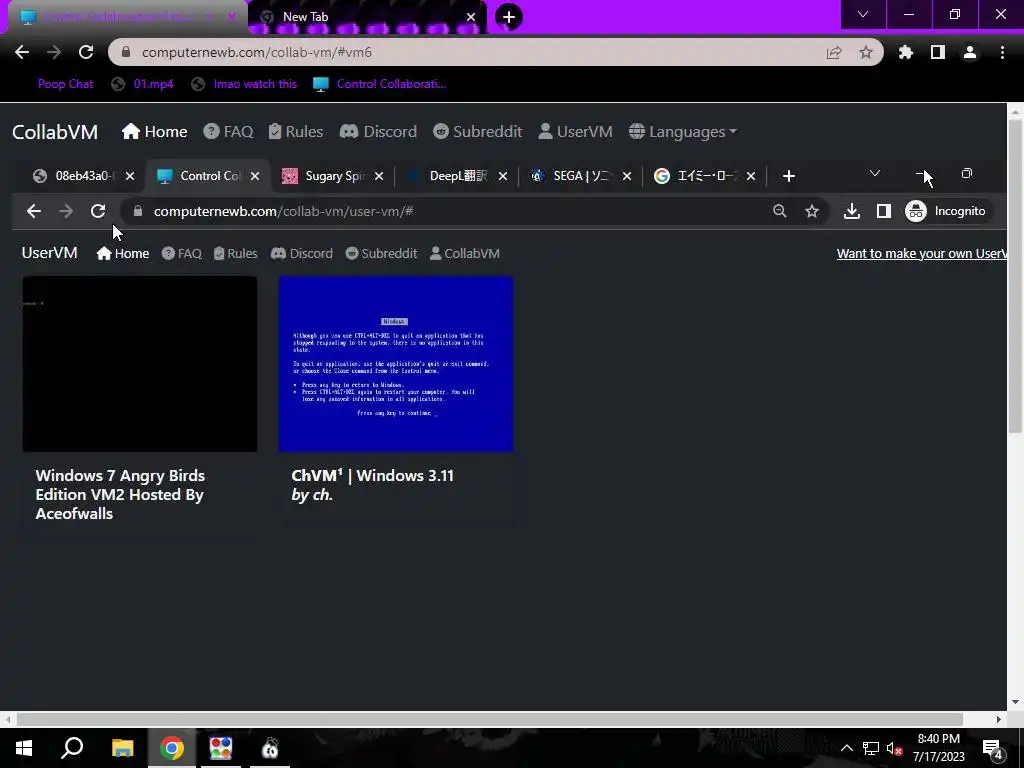Open the UserVM Discord link
The width and height of the screenshot is (1024, 768).
pyautogui.click(x=302, y=253)
